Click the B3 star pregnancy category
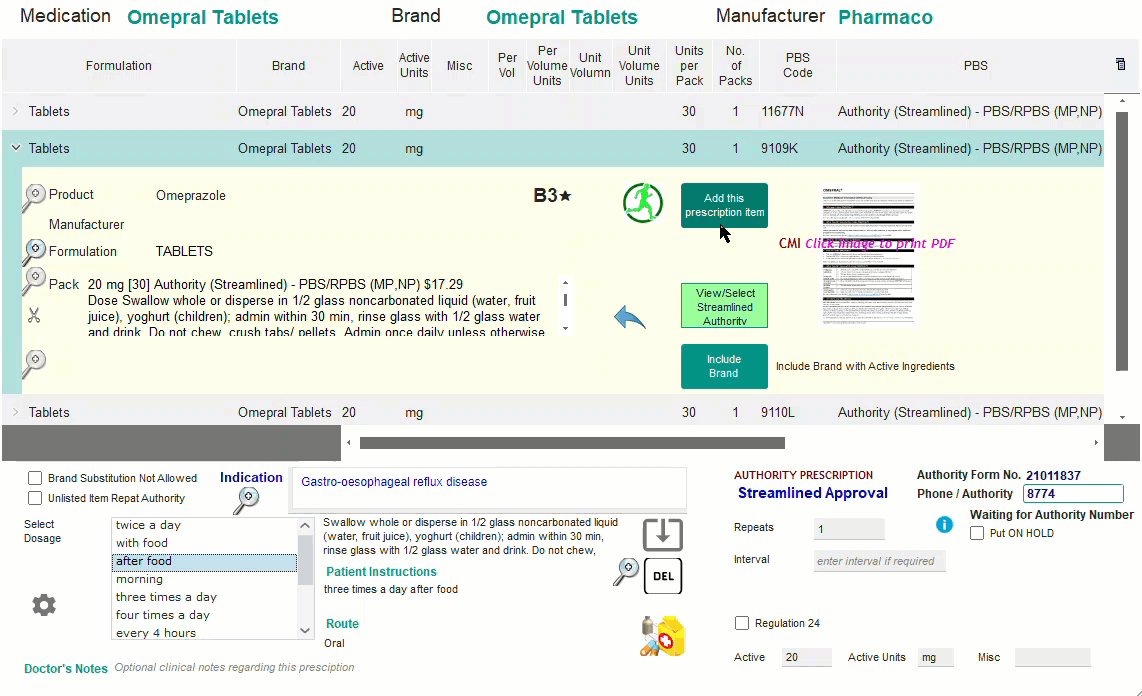 [x=553, y=195]
